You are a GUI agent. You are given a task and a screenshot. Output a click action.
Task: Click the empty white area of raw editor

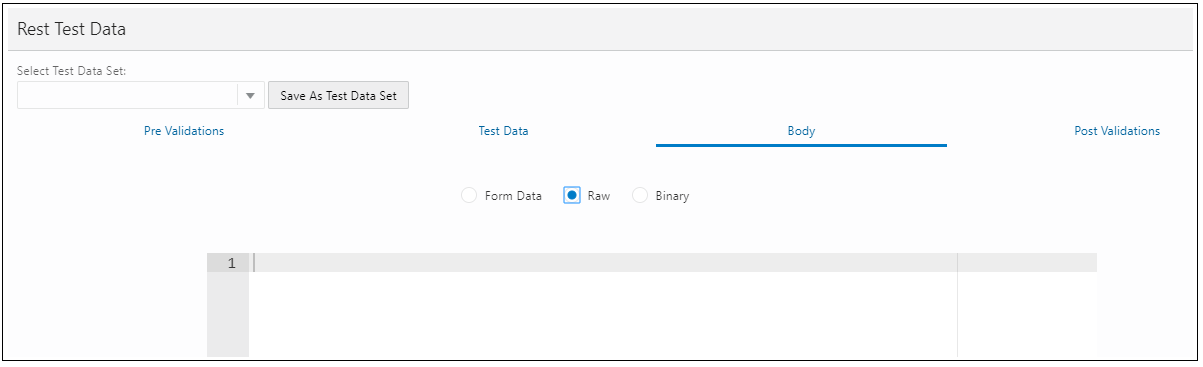click(603, 314)
